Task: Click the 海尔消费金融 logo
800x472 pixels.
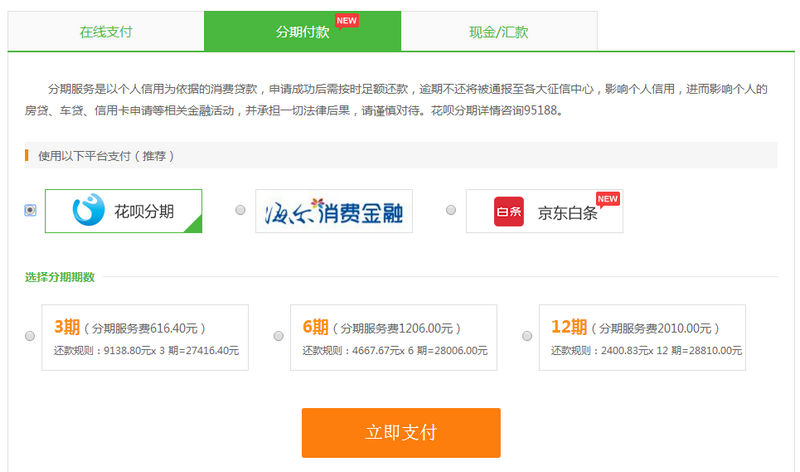Action: 334,211
